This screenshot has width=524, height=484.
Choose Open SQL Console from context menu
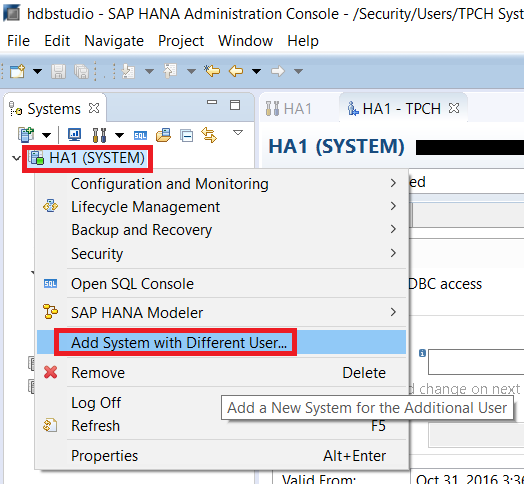pos(222,284)
